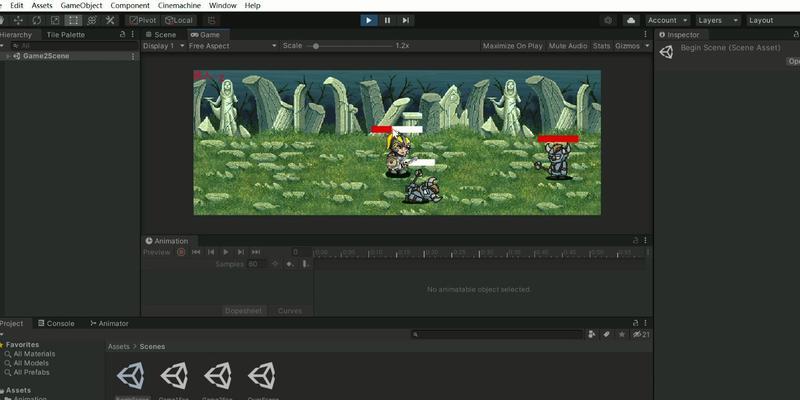
Task: Open the Layers dropdown
Action: (717, 20)
